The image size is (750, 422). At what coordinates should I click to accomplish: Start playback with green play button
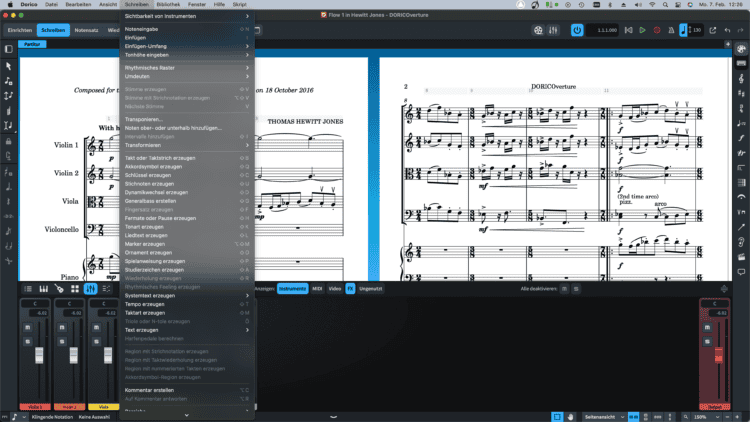click(x=642, y=30)
